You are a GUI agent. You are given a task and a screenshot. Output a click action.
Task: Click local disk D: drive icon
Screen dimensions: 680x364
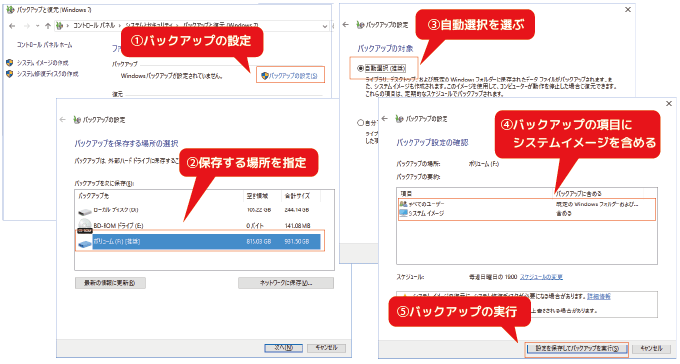coord(85,211)
